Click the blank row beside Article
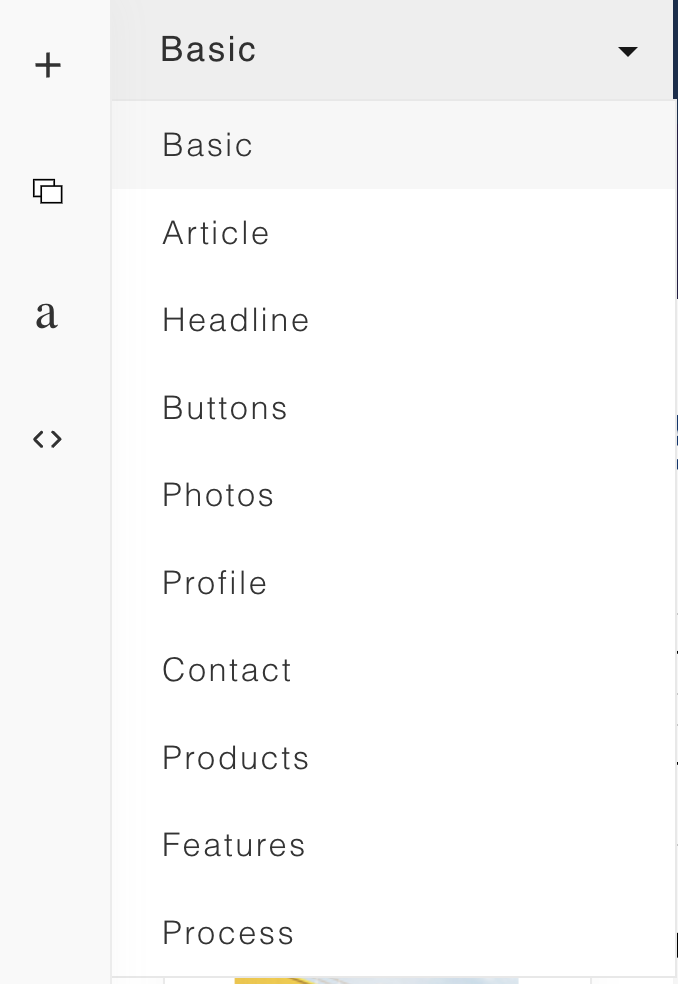 point(471,233)
